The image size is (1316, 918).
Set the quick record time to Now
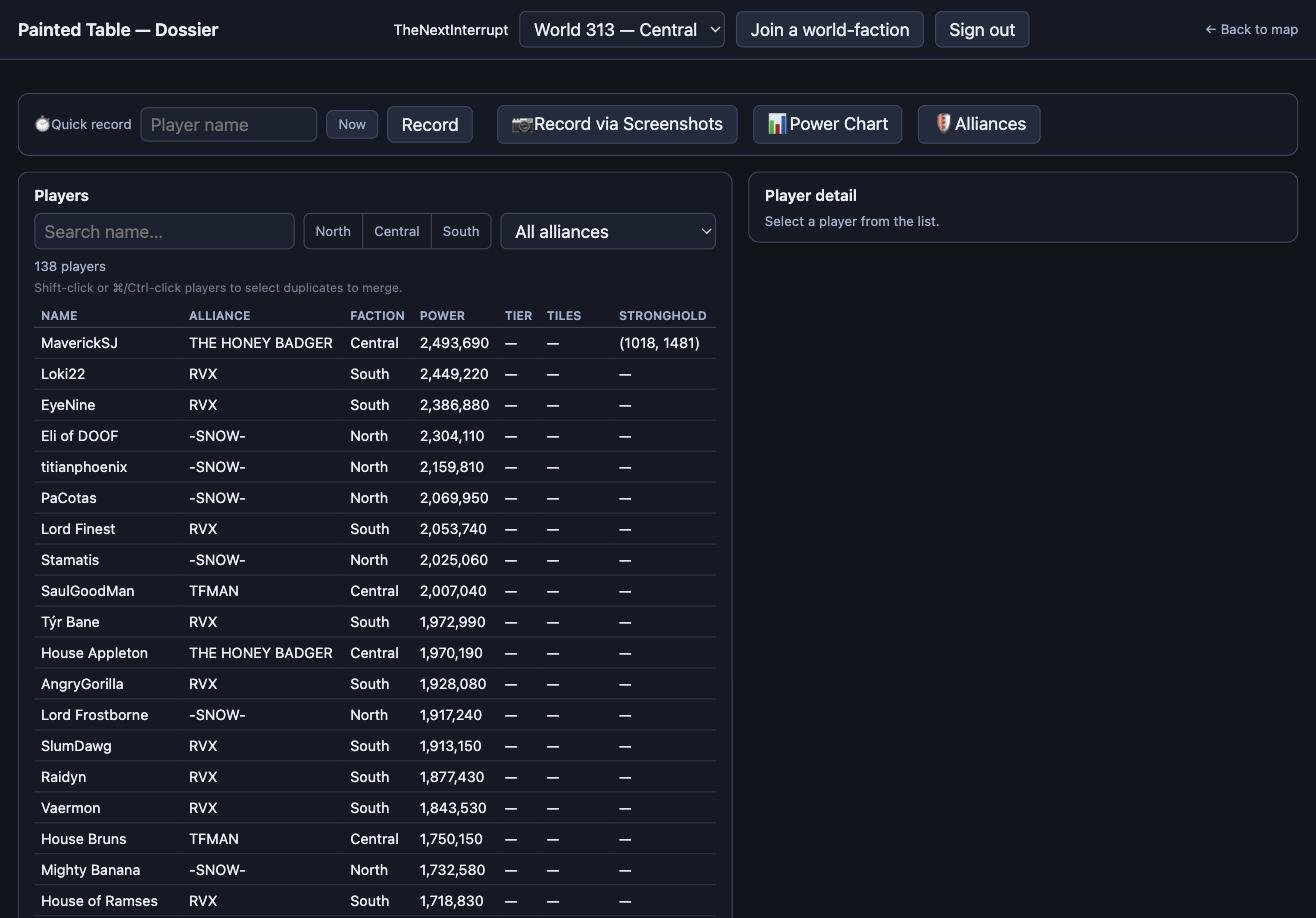click(x=352, y=124)
